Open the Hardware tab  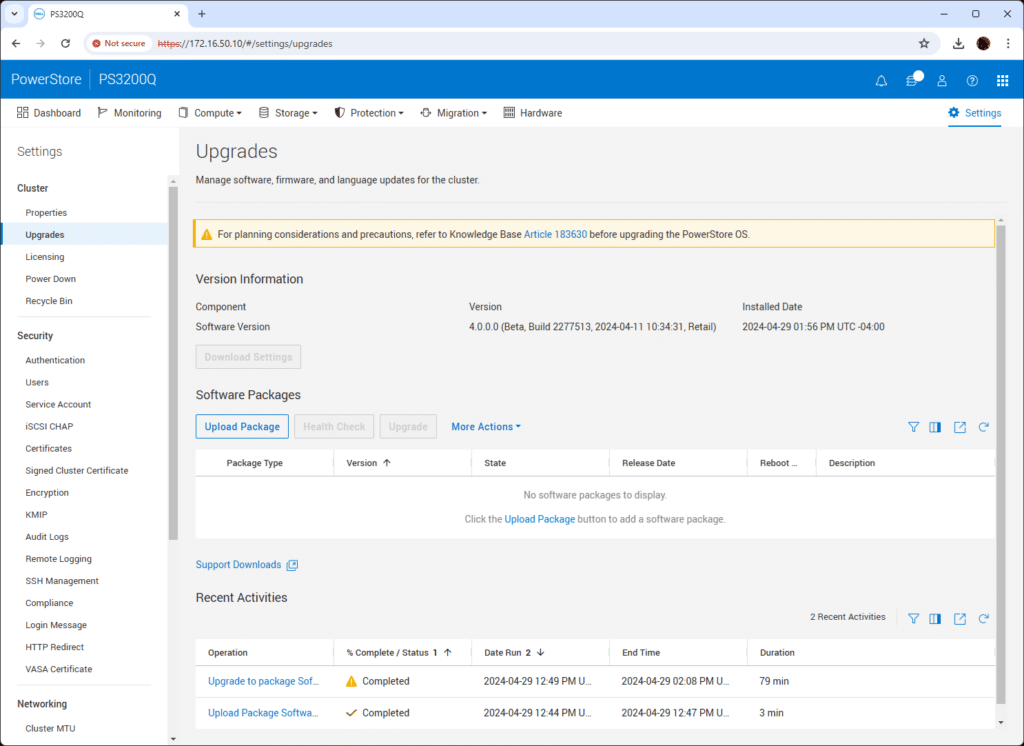point(533,113)
